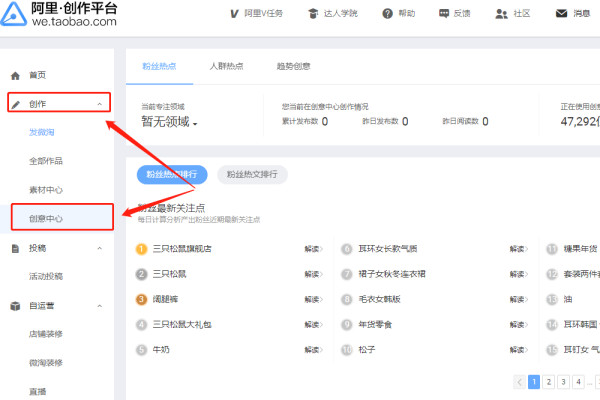The image size is (600, 400).
Task: Open the 暂无领域 focus area dropdown
Action: [x=169, y=123]
